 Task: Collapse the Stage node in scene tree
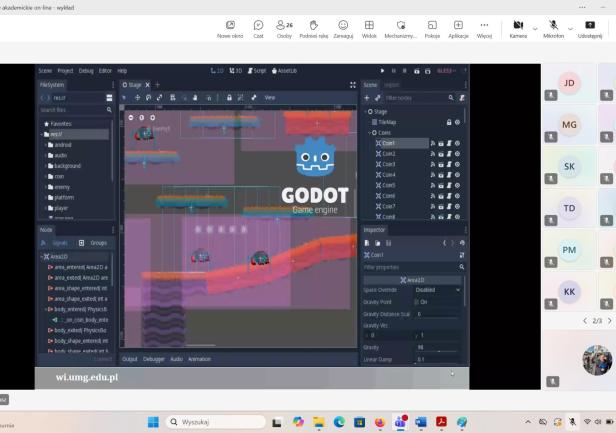point(367,111)
